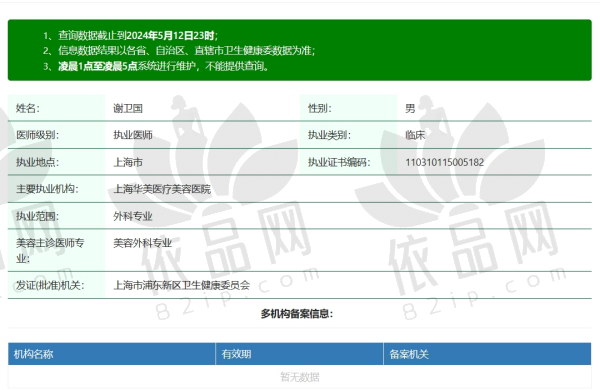The width and height of the screenshot is (600, 390).
Task: Select 上海华美医疗美容医院 text
Action: [162, 189]
